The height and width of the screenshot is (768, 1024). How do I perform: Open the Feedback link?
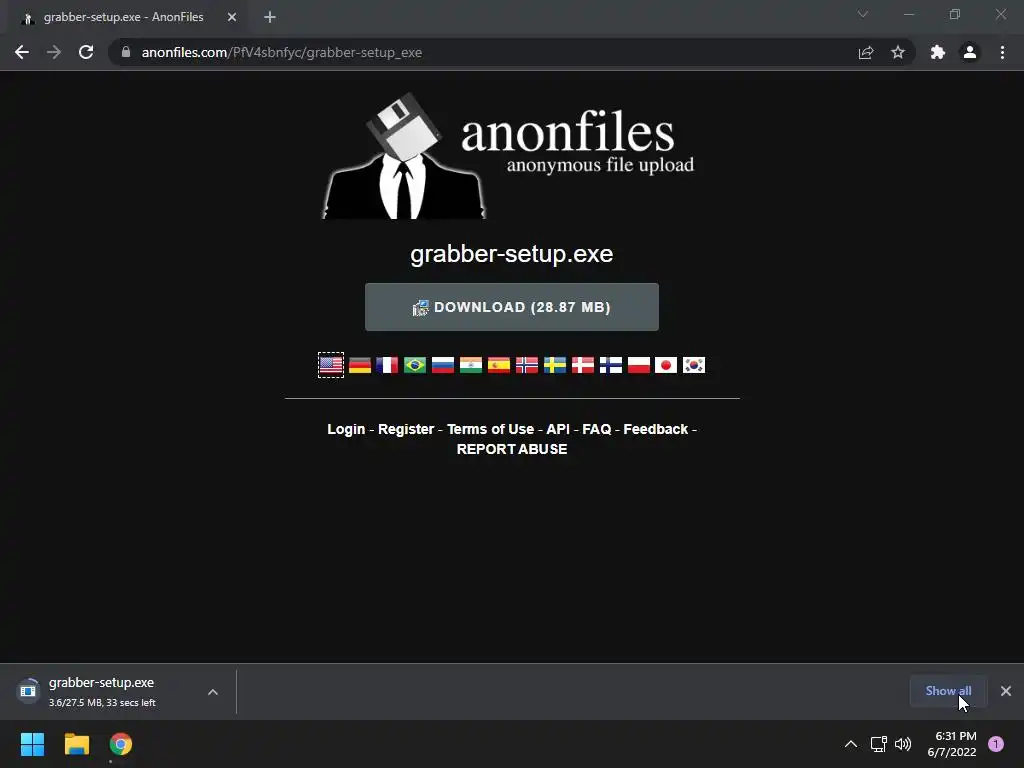tap(656, 429)
